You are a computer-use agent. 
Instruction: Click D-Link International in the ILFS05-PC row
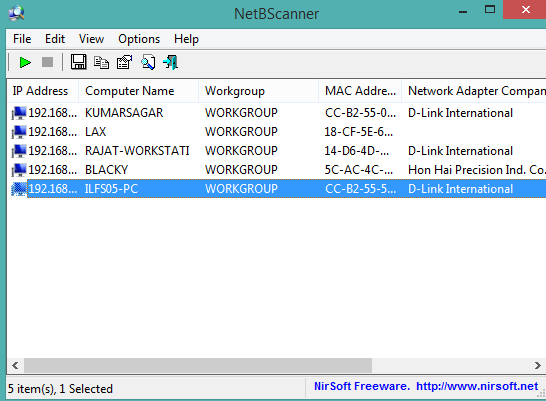(460, 189)
